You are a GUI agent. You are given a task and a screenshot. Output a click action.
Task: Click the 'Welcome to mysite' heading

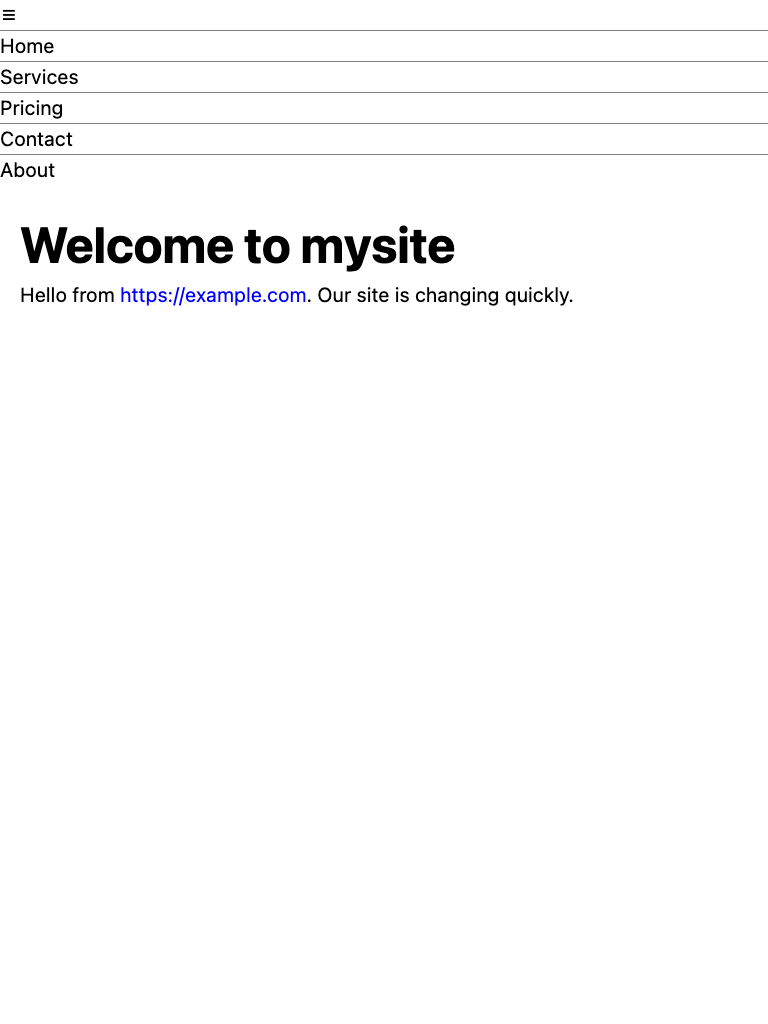(x=238, y=246)
